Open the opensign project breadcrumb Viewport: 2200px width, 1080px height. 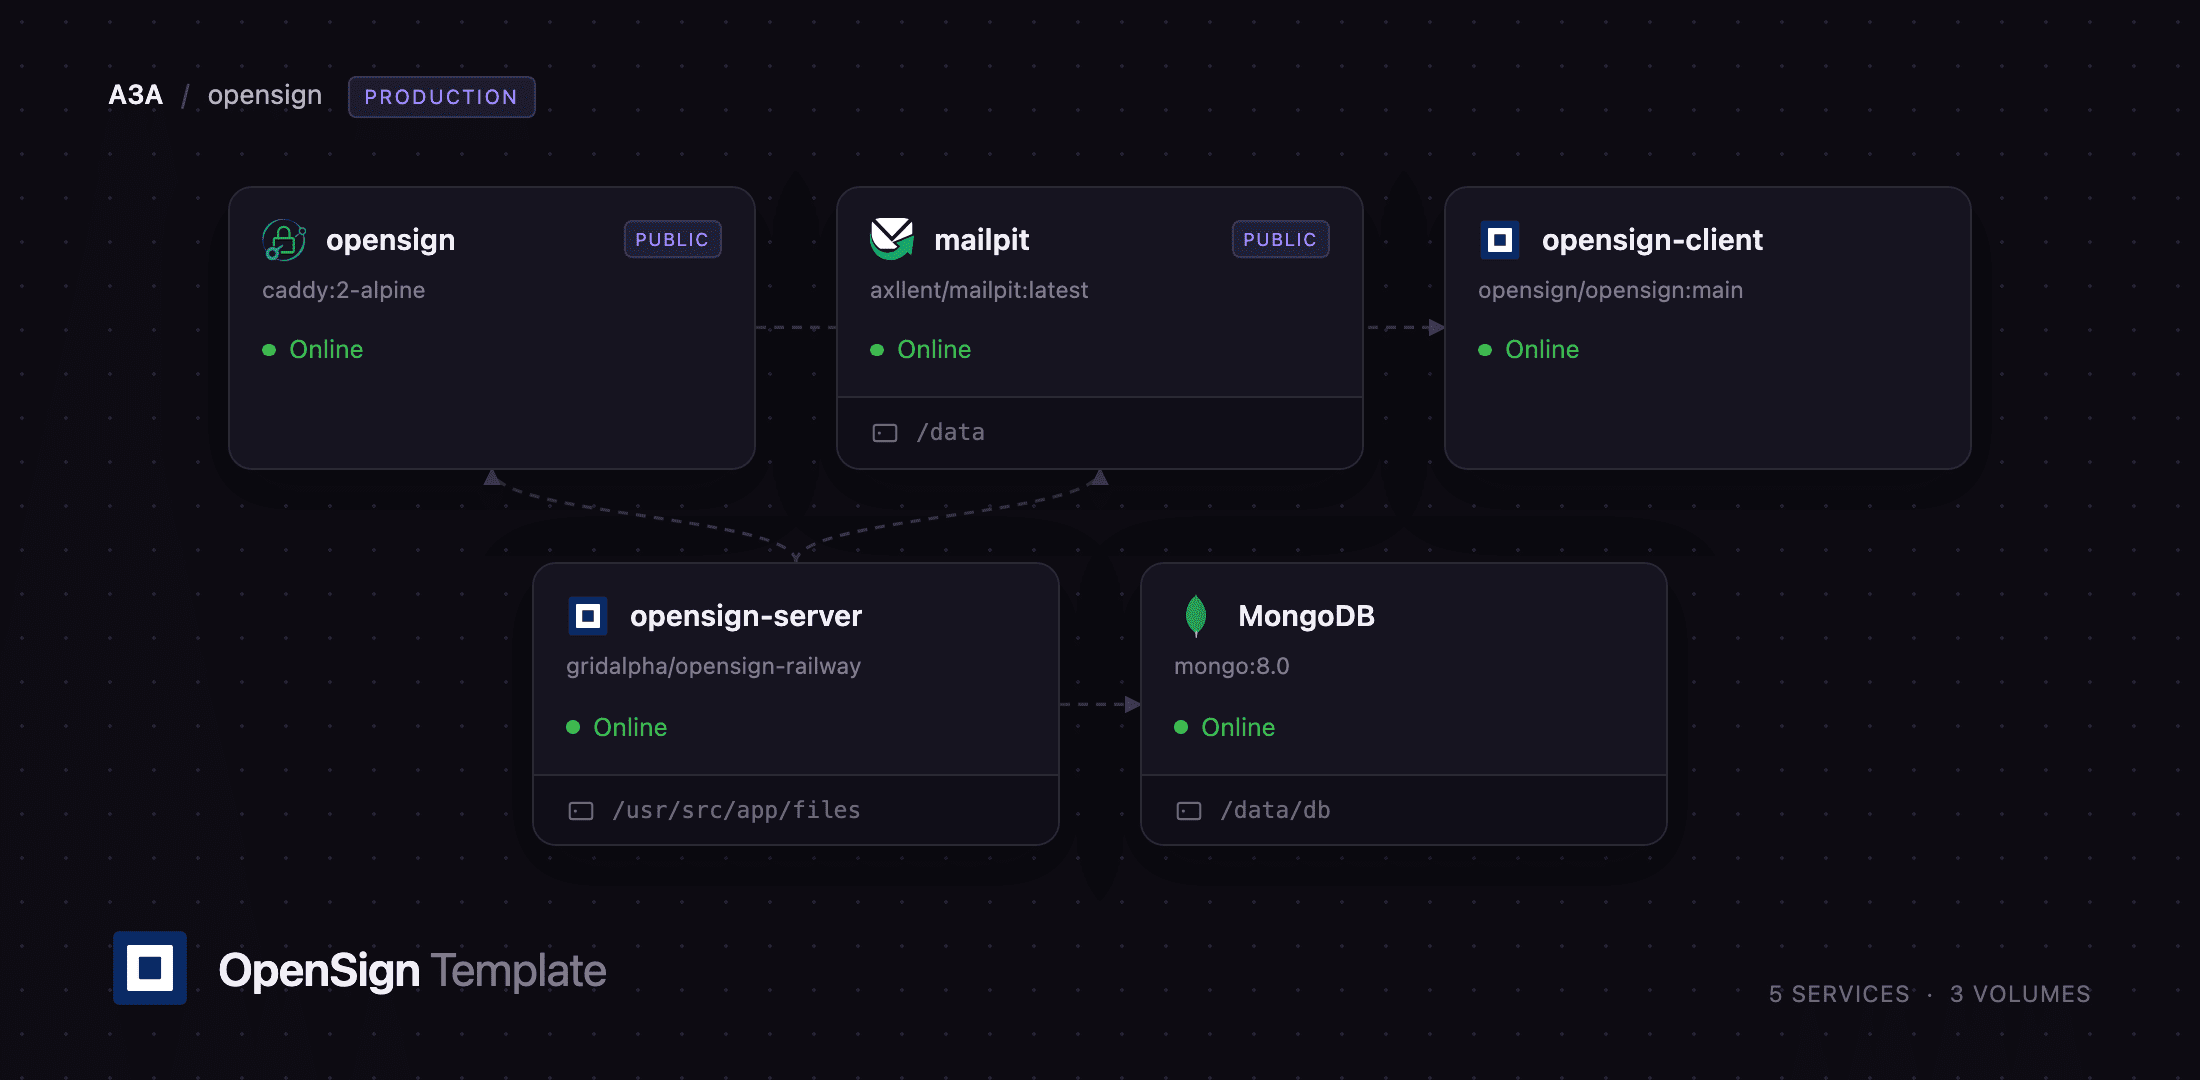coord(265,95)
